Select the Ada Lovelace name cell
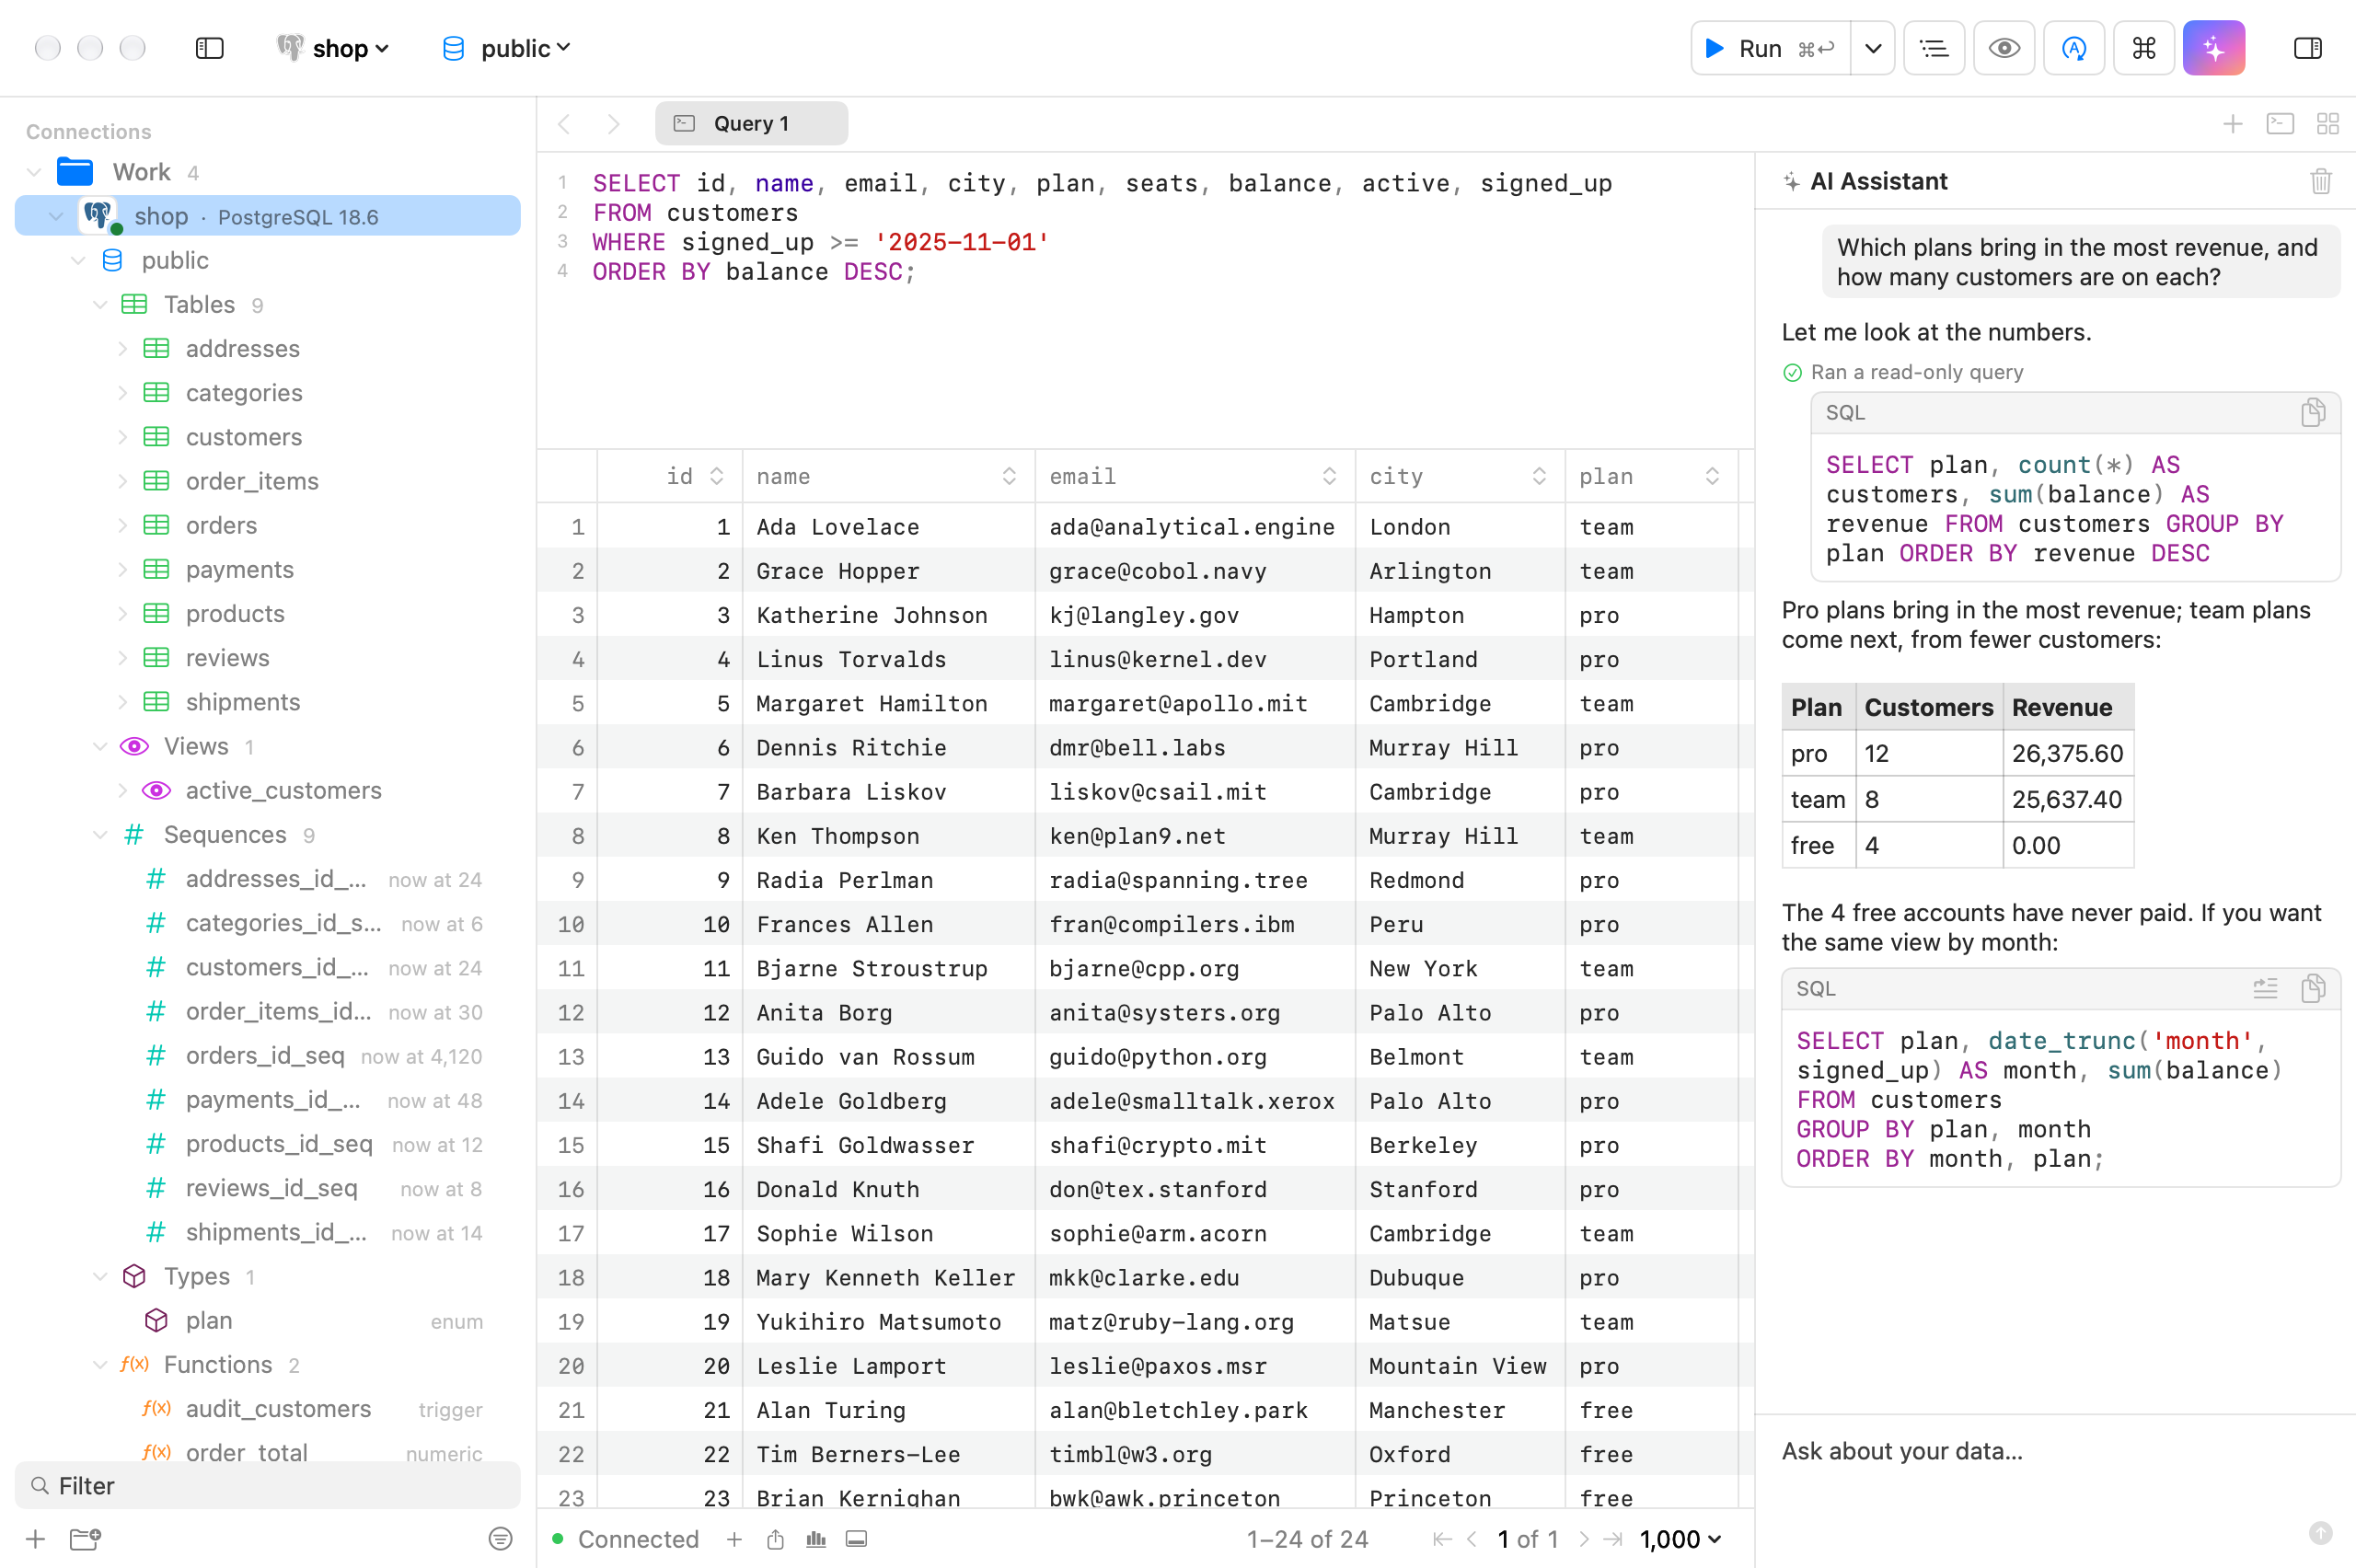Viewport: 2356px width, 1568px height. (888, 526)
